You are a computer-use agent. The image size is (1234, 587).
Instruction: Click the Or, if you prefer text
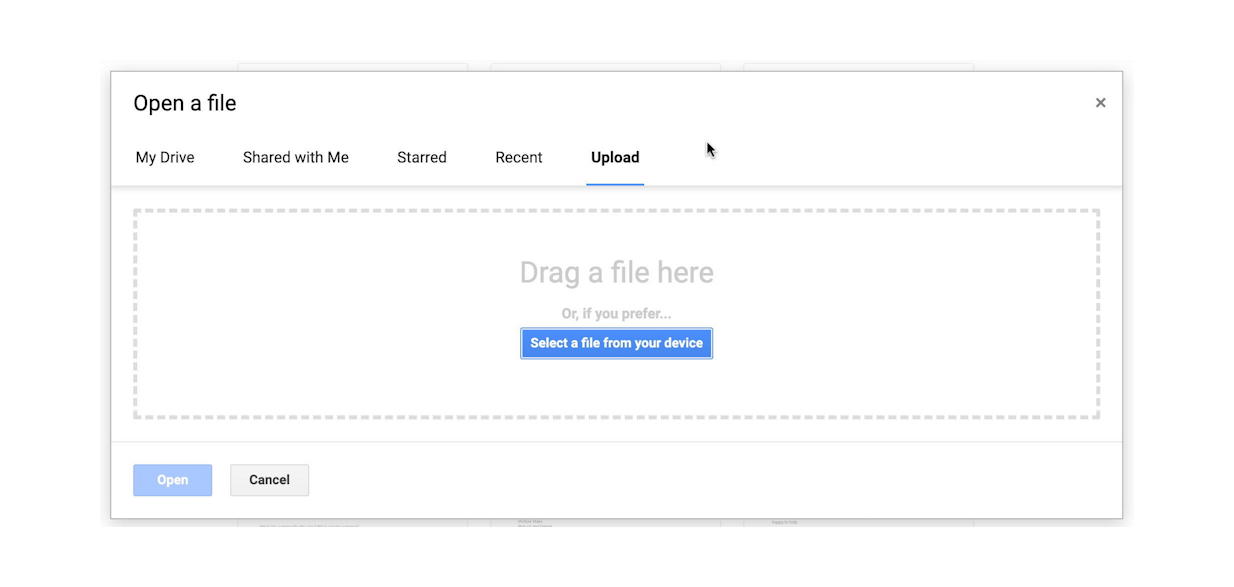616,313
